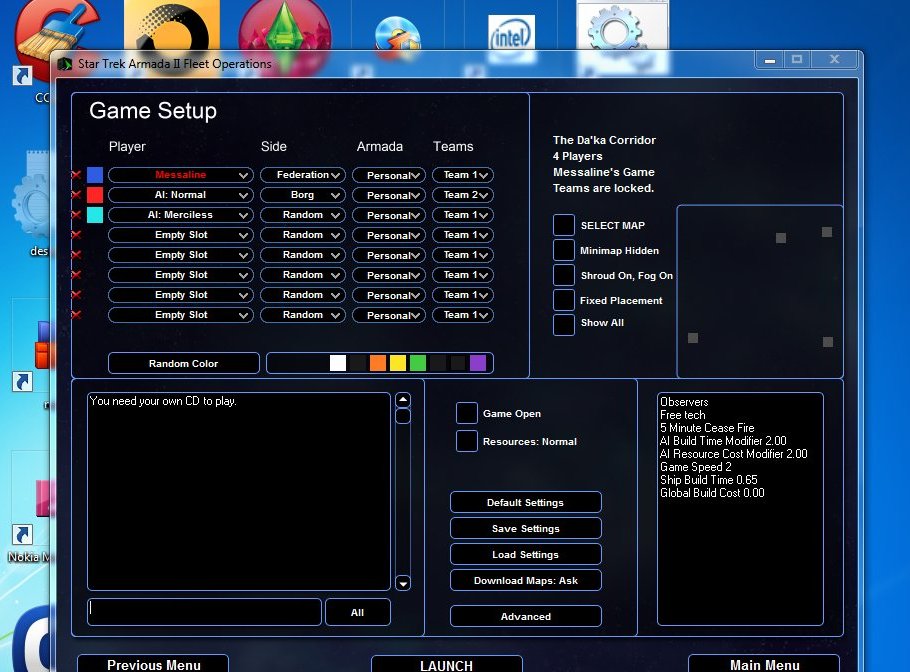Click the blue player color square for Messaline
This screenshot has width=910, height=672.
[95, 175]
